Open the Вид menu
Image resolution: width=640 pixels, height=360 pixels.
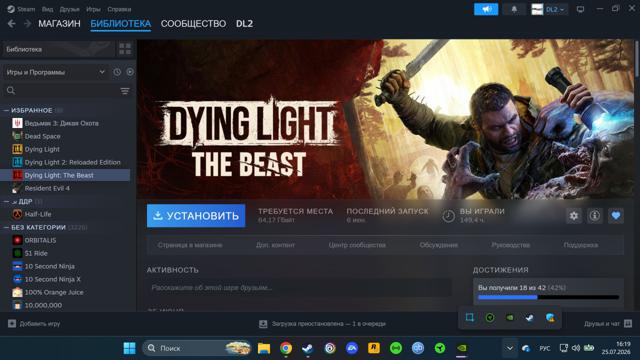(47, 9)
